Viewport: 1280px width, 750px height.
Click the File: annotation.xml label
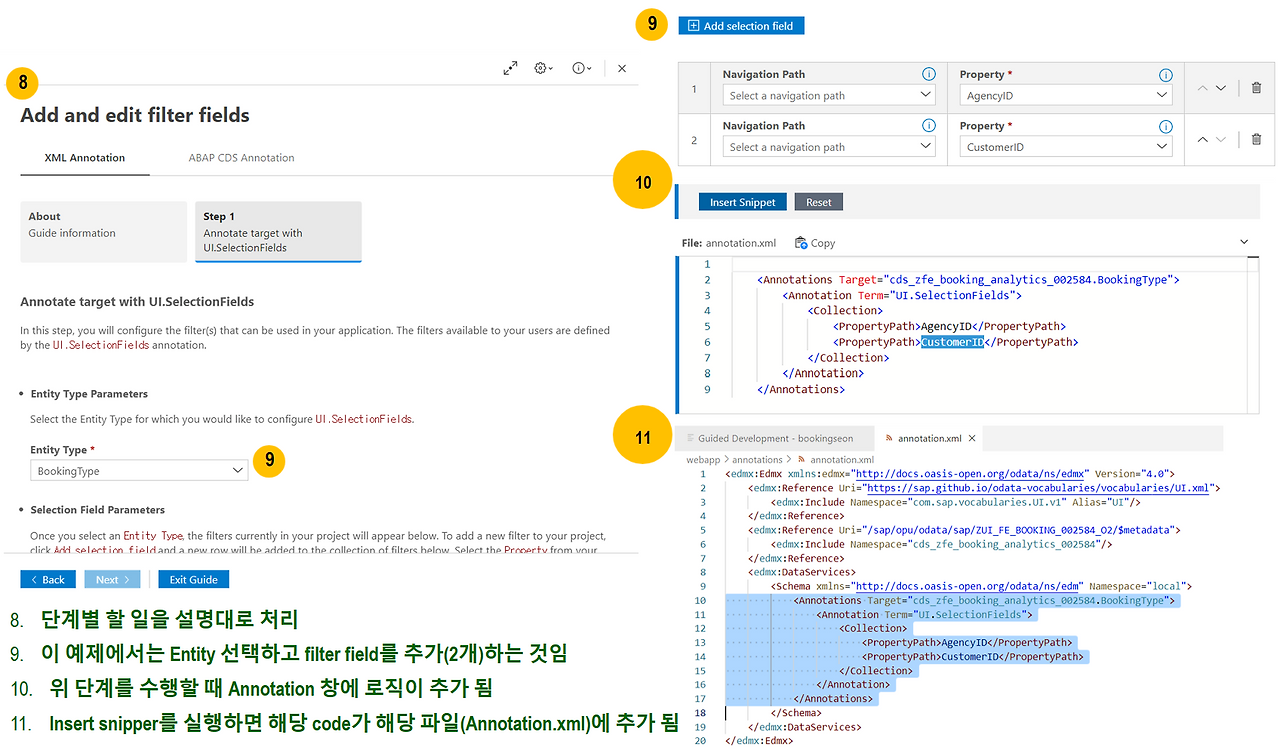pos(729,243)
